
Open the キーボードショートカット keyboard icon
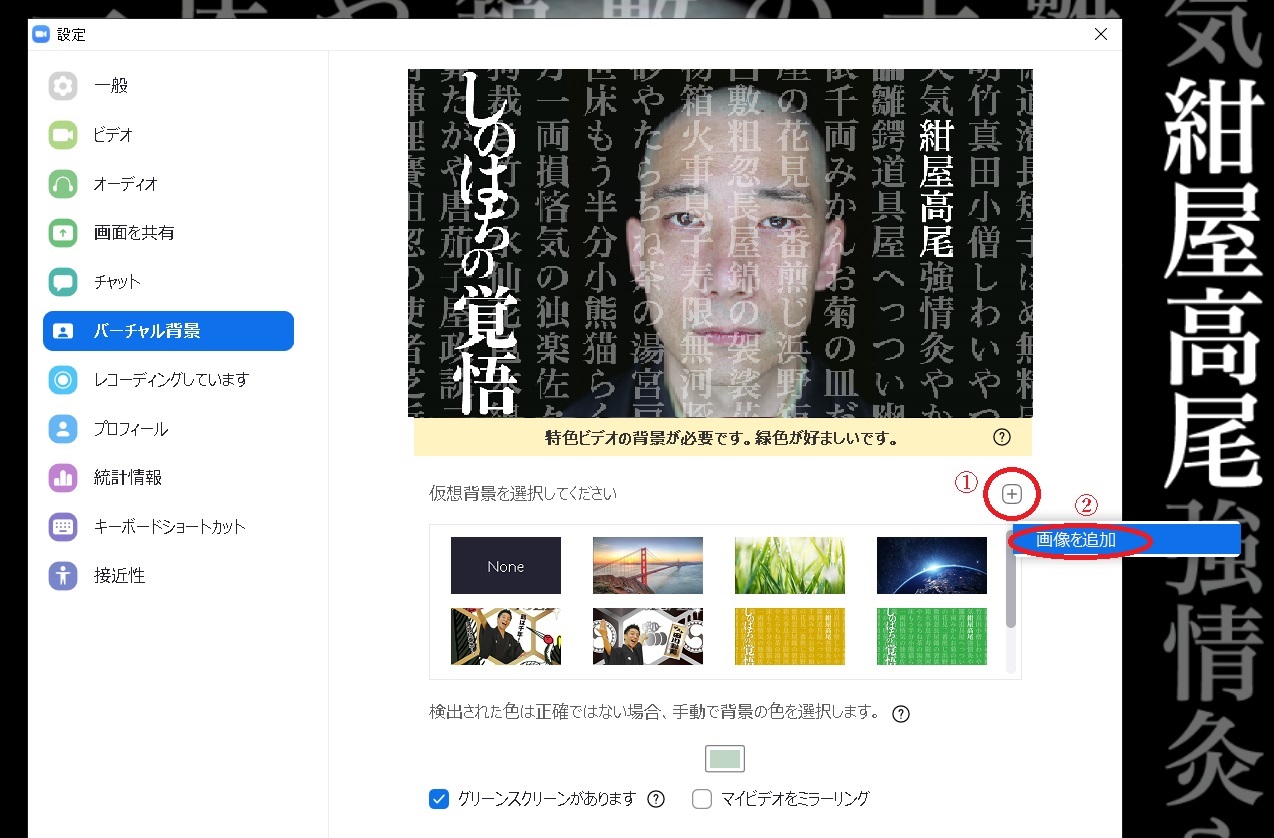[63, 527]
